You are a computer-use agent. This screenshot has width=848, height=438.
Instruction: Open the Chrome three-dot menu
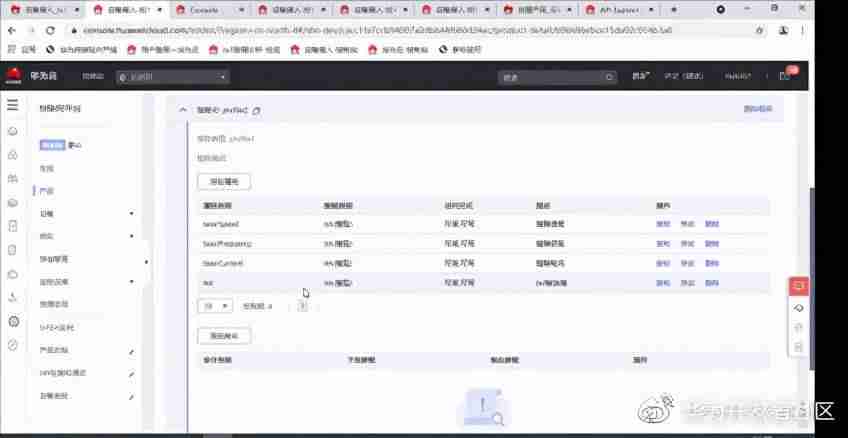coord(804,31)
